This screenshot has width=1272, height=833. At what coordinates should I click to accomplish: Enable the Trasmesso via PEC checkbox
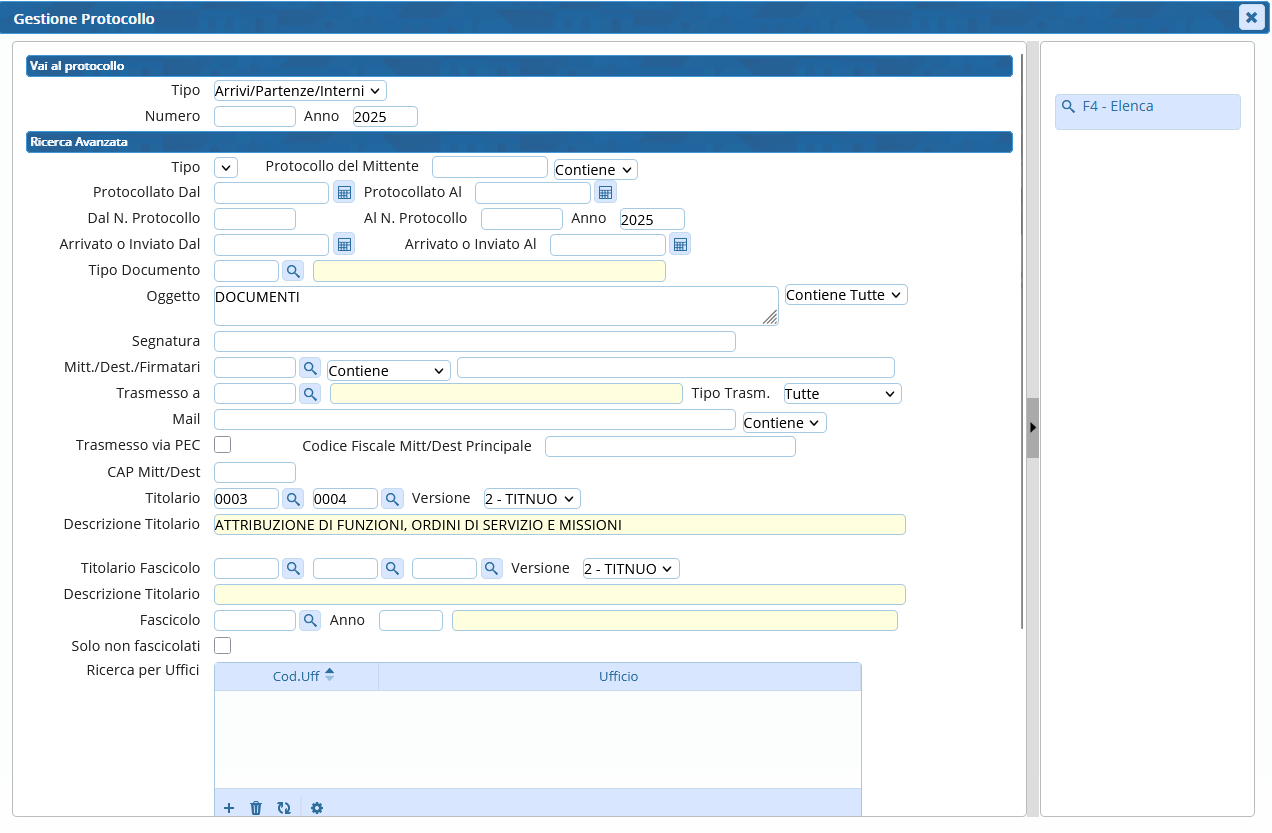click(x=223, y=445)
